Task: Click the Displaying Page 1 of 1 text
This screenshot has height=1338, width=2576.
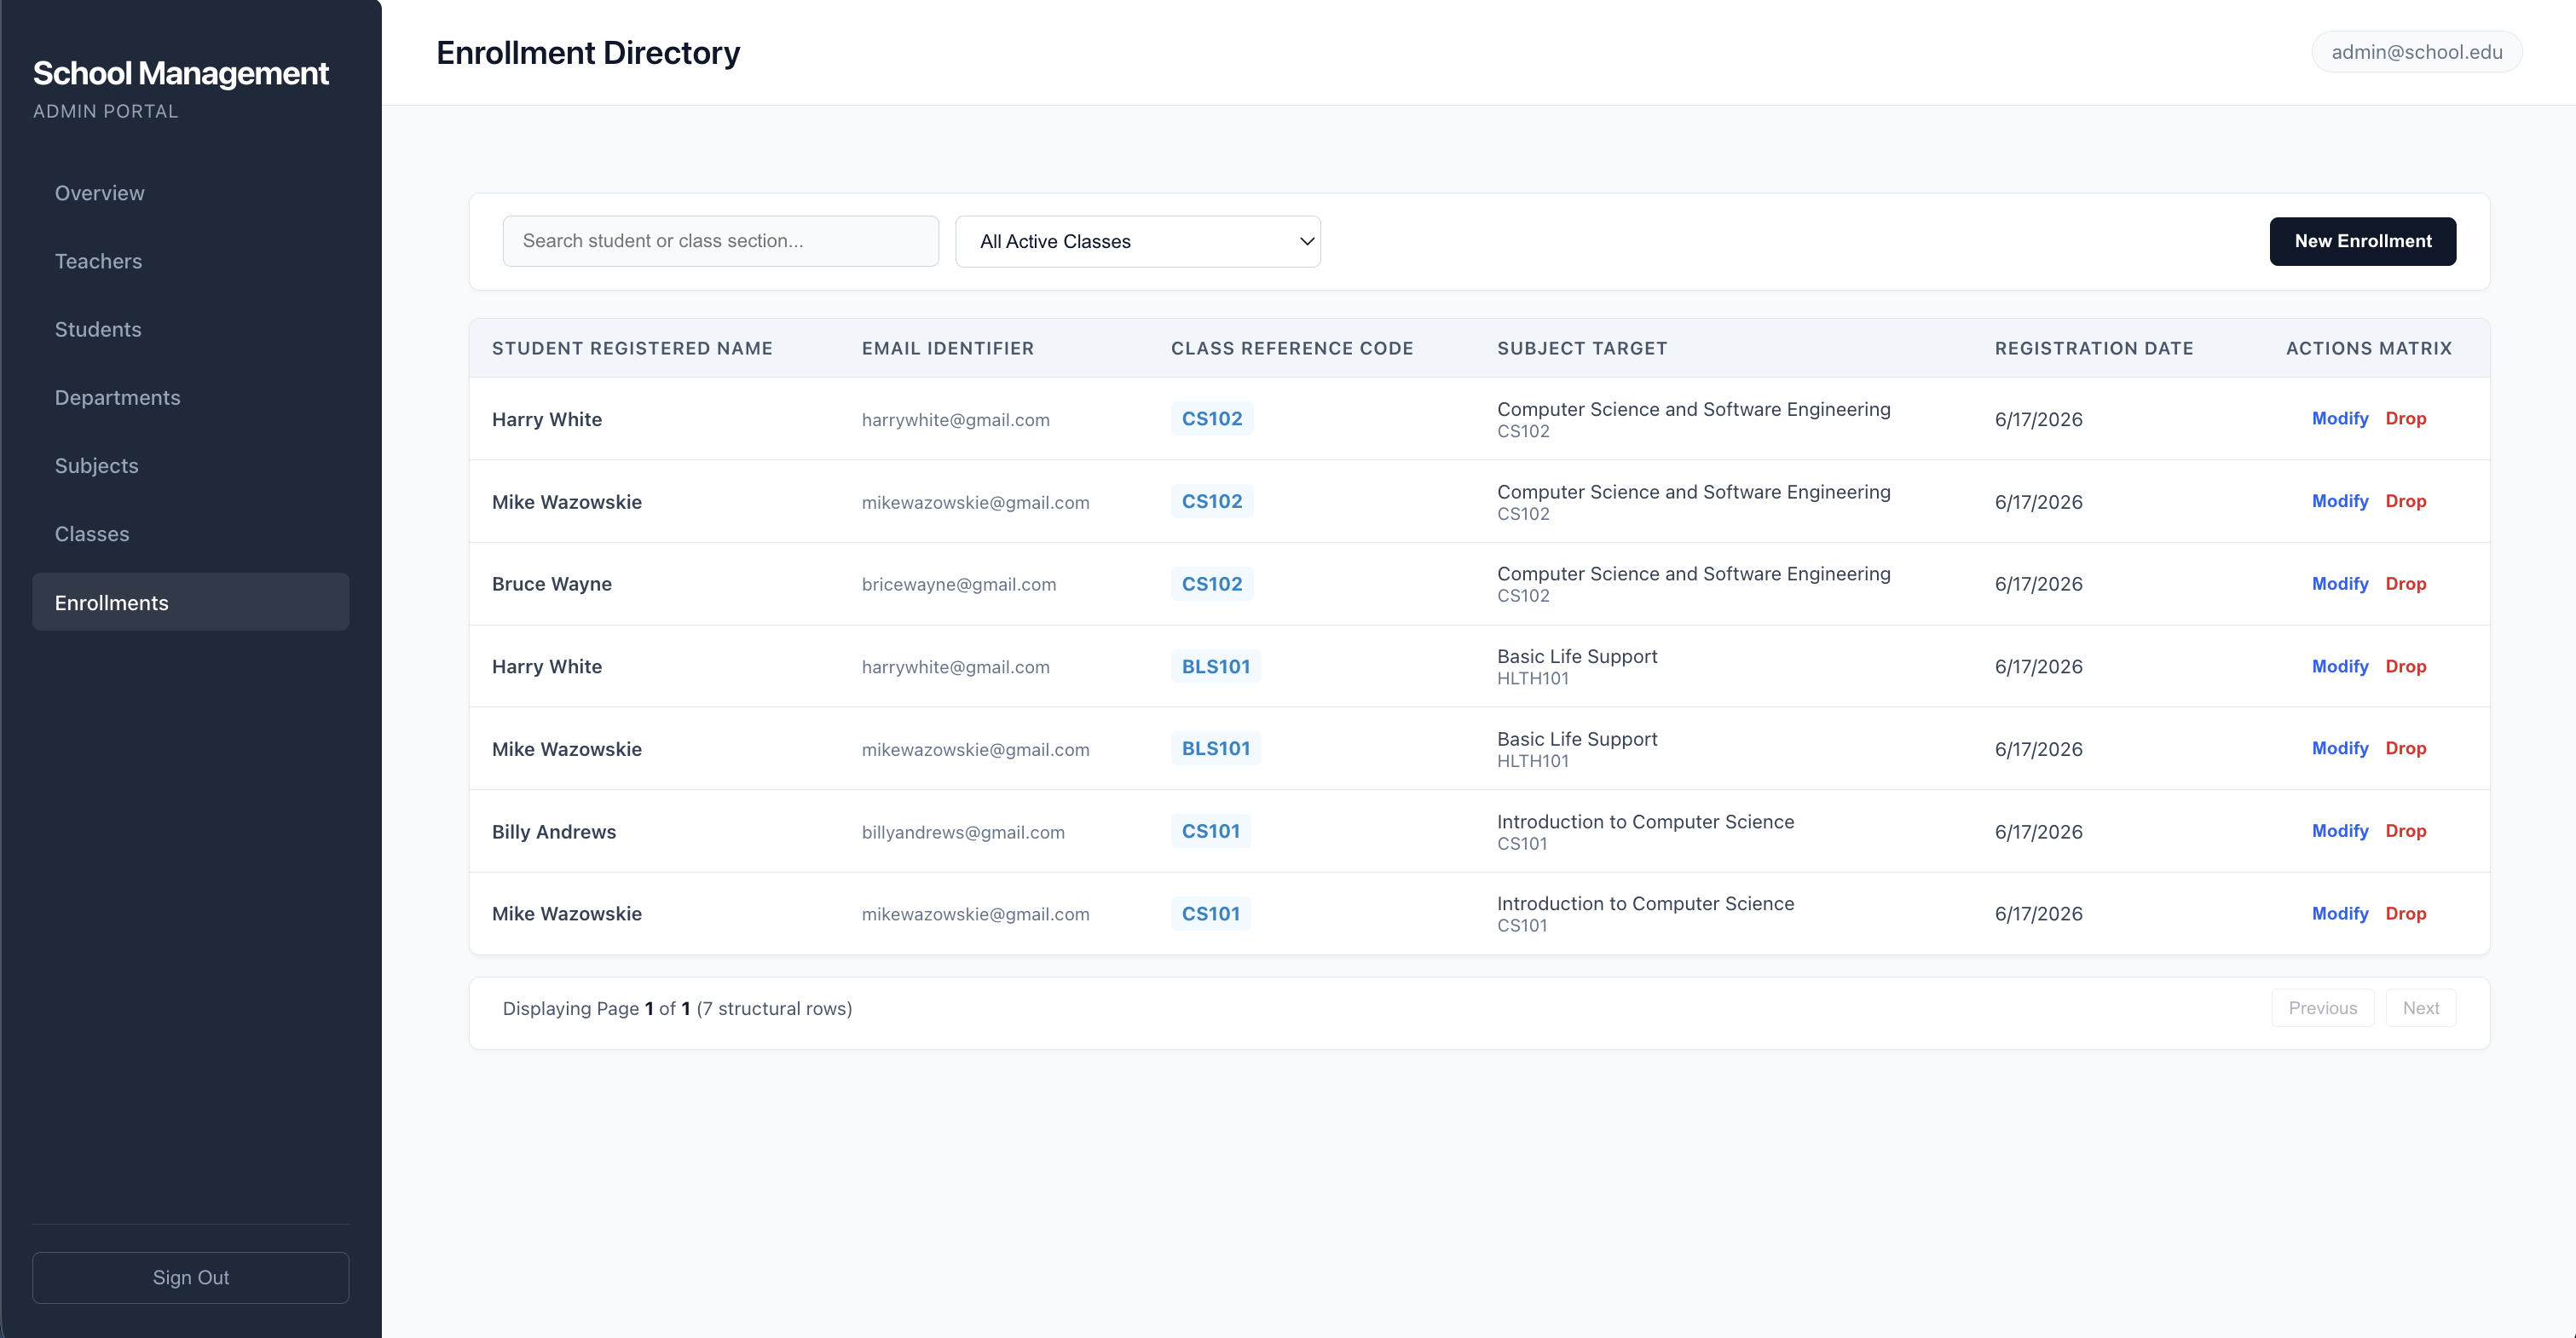Action: (677, 1008)
